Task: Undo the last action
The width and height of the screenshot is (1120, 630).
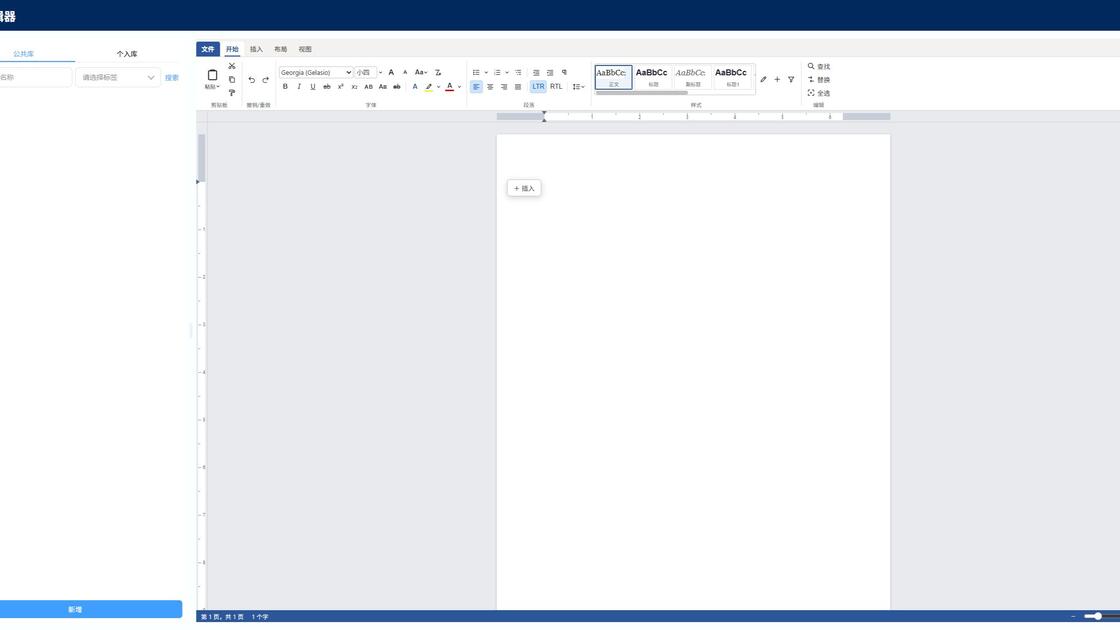Action: pyautogui.click(x=251, y=80)
